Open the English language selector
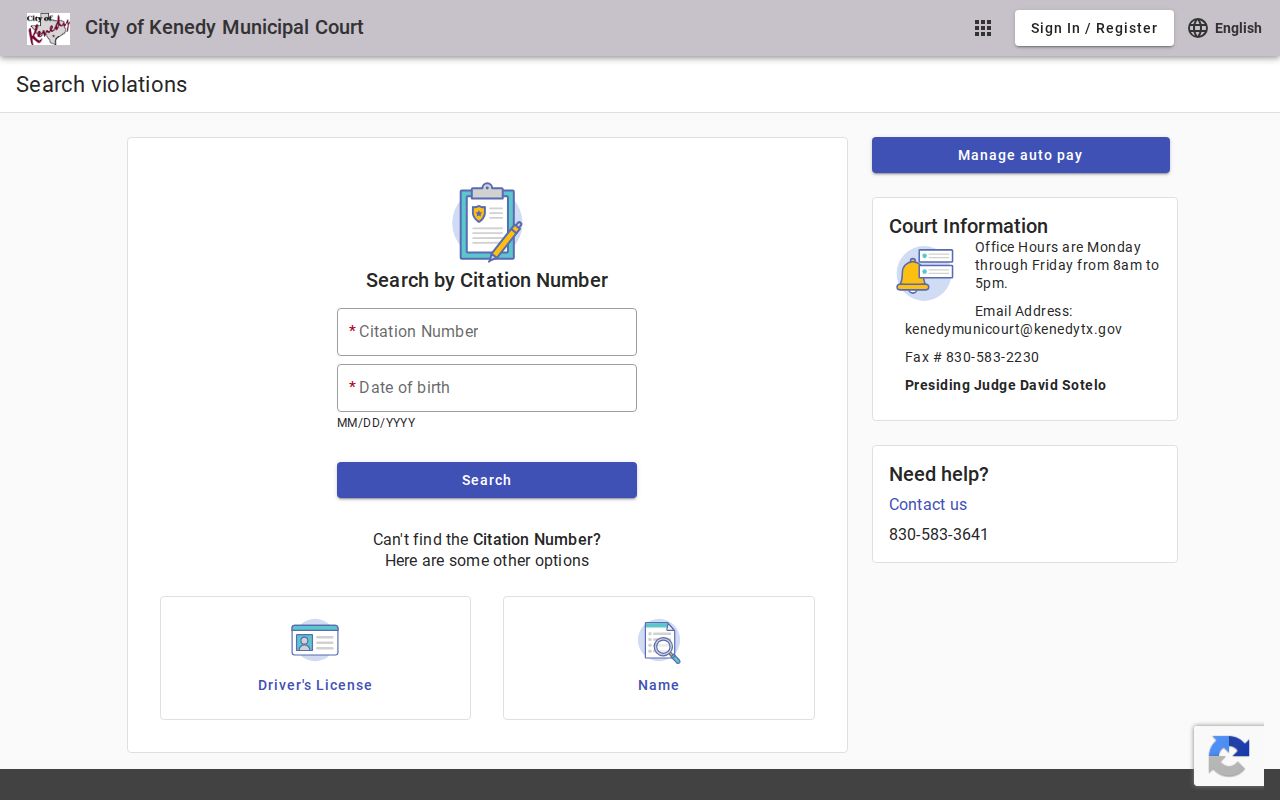 click(1225, 28)
